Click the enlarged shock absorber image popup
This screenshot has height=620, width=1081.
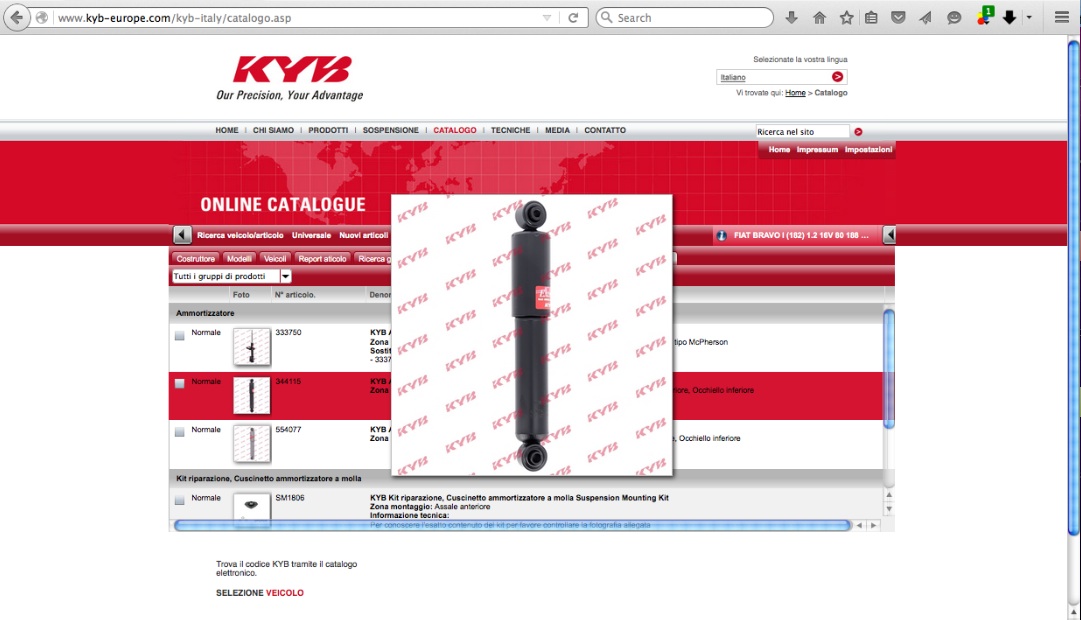(x=532, y=335)
